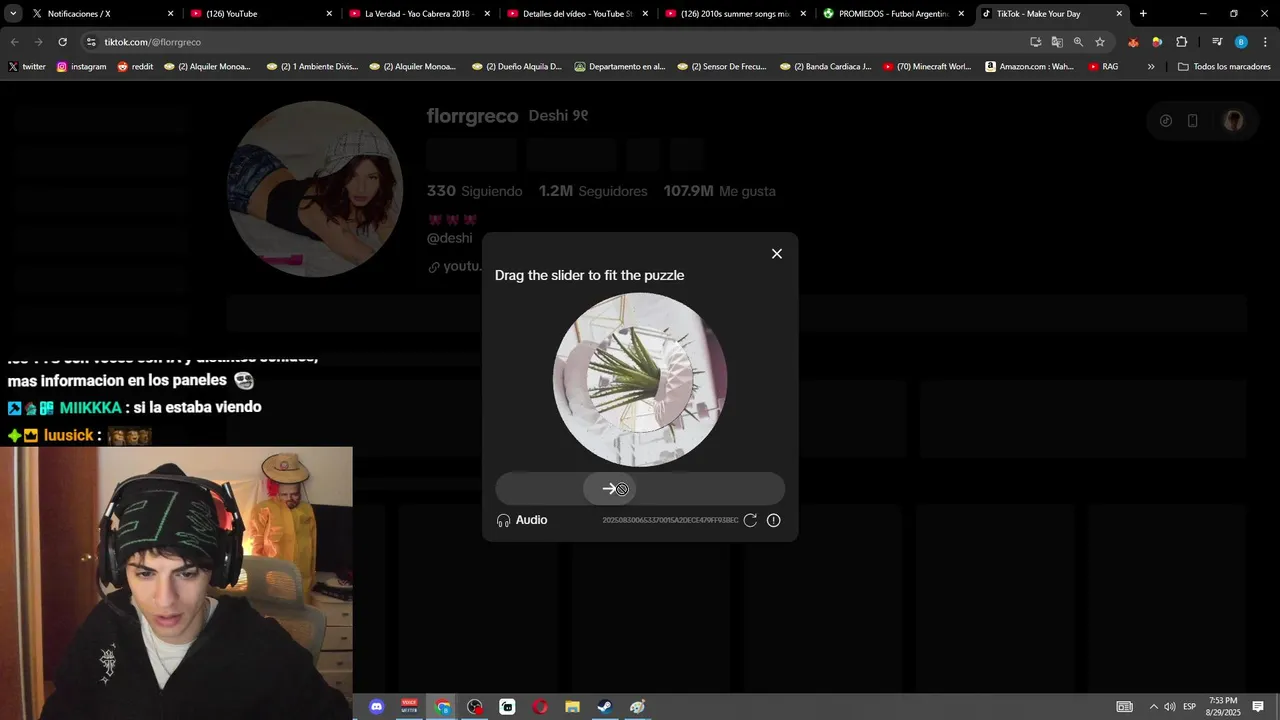Close the PROMIEDOS tab
The height and width of the screenshot is (720, 1280).
[961, 14]
